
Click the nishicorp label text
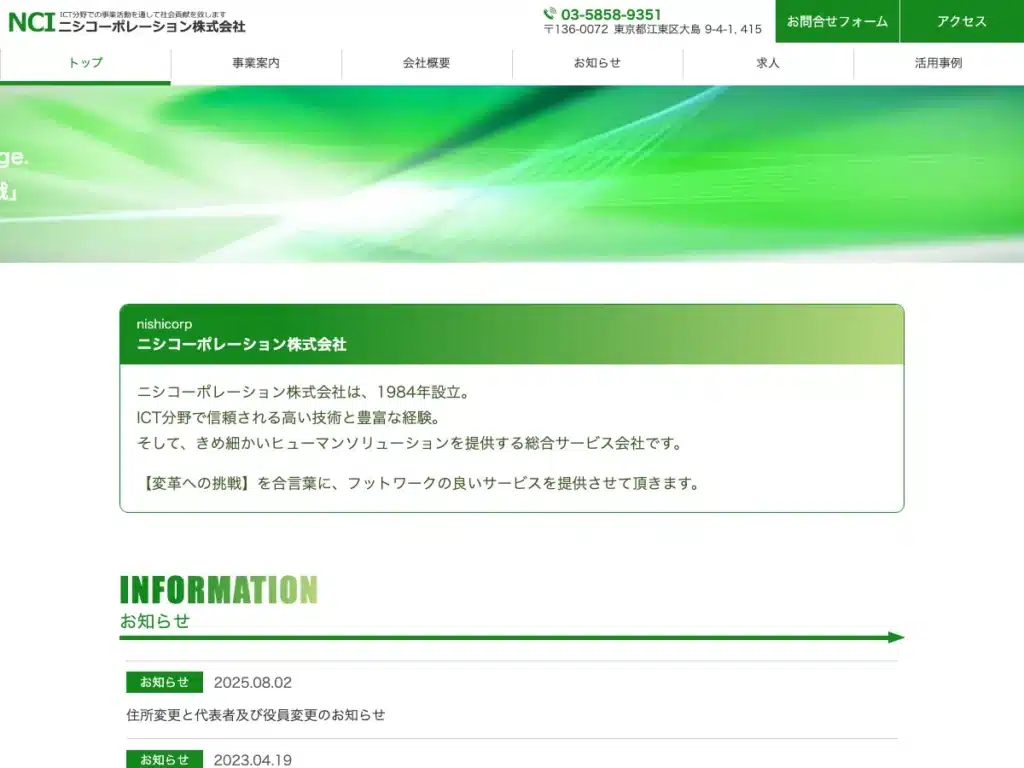pyautogui.click(x=164, y=324)
